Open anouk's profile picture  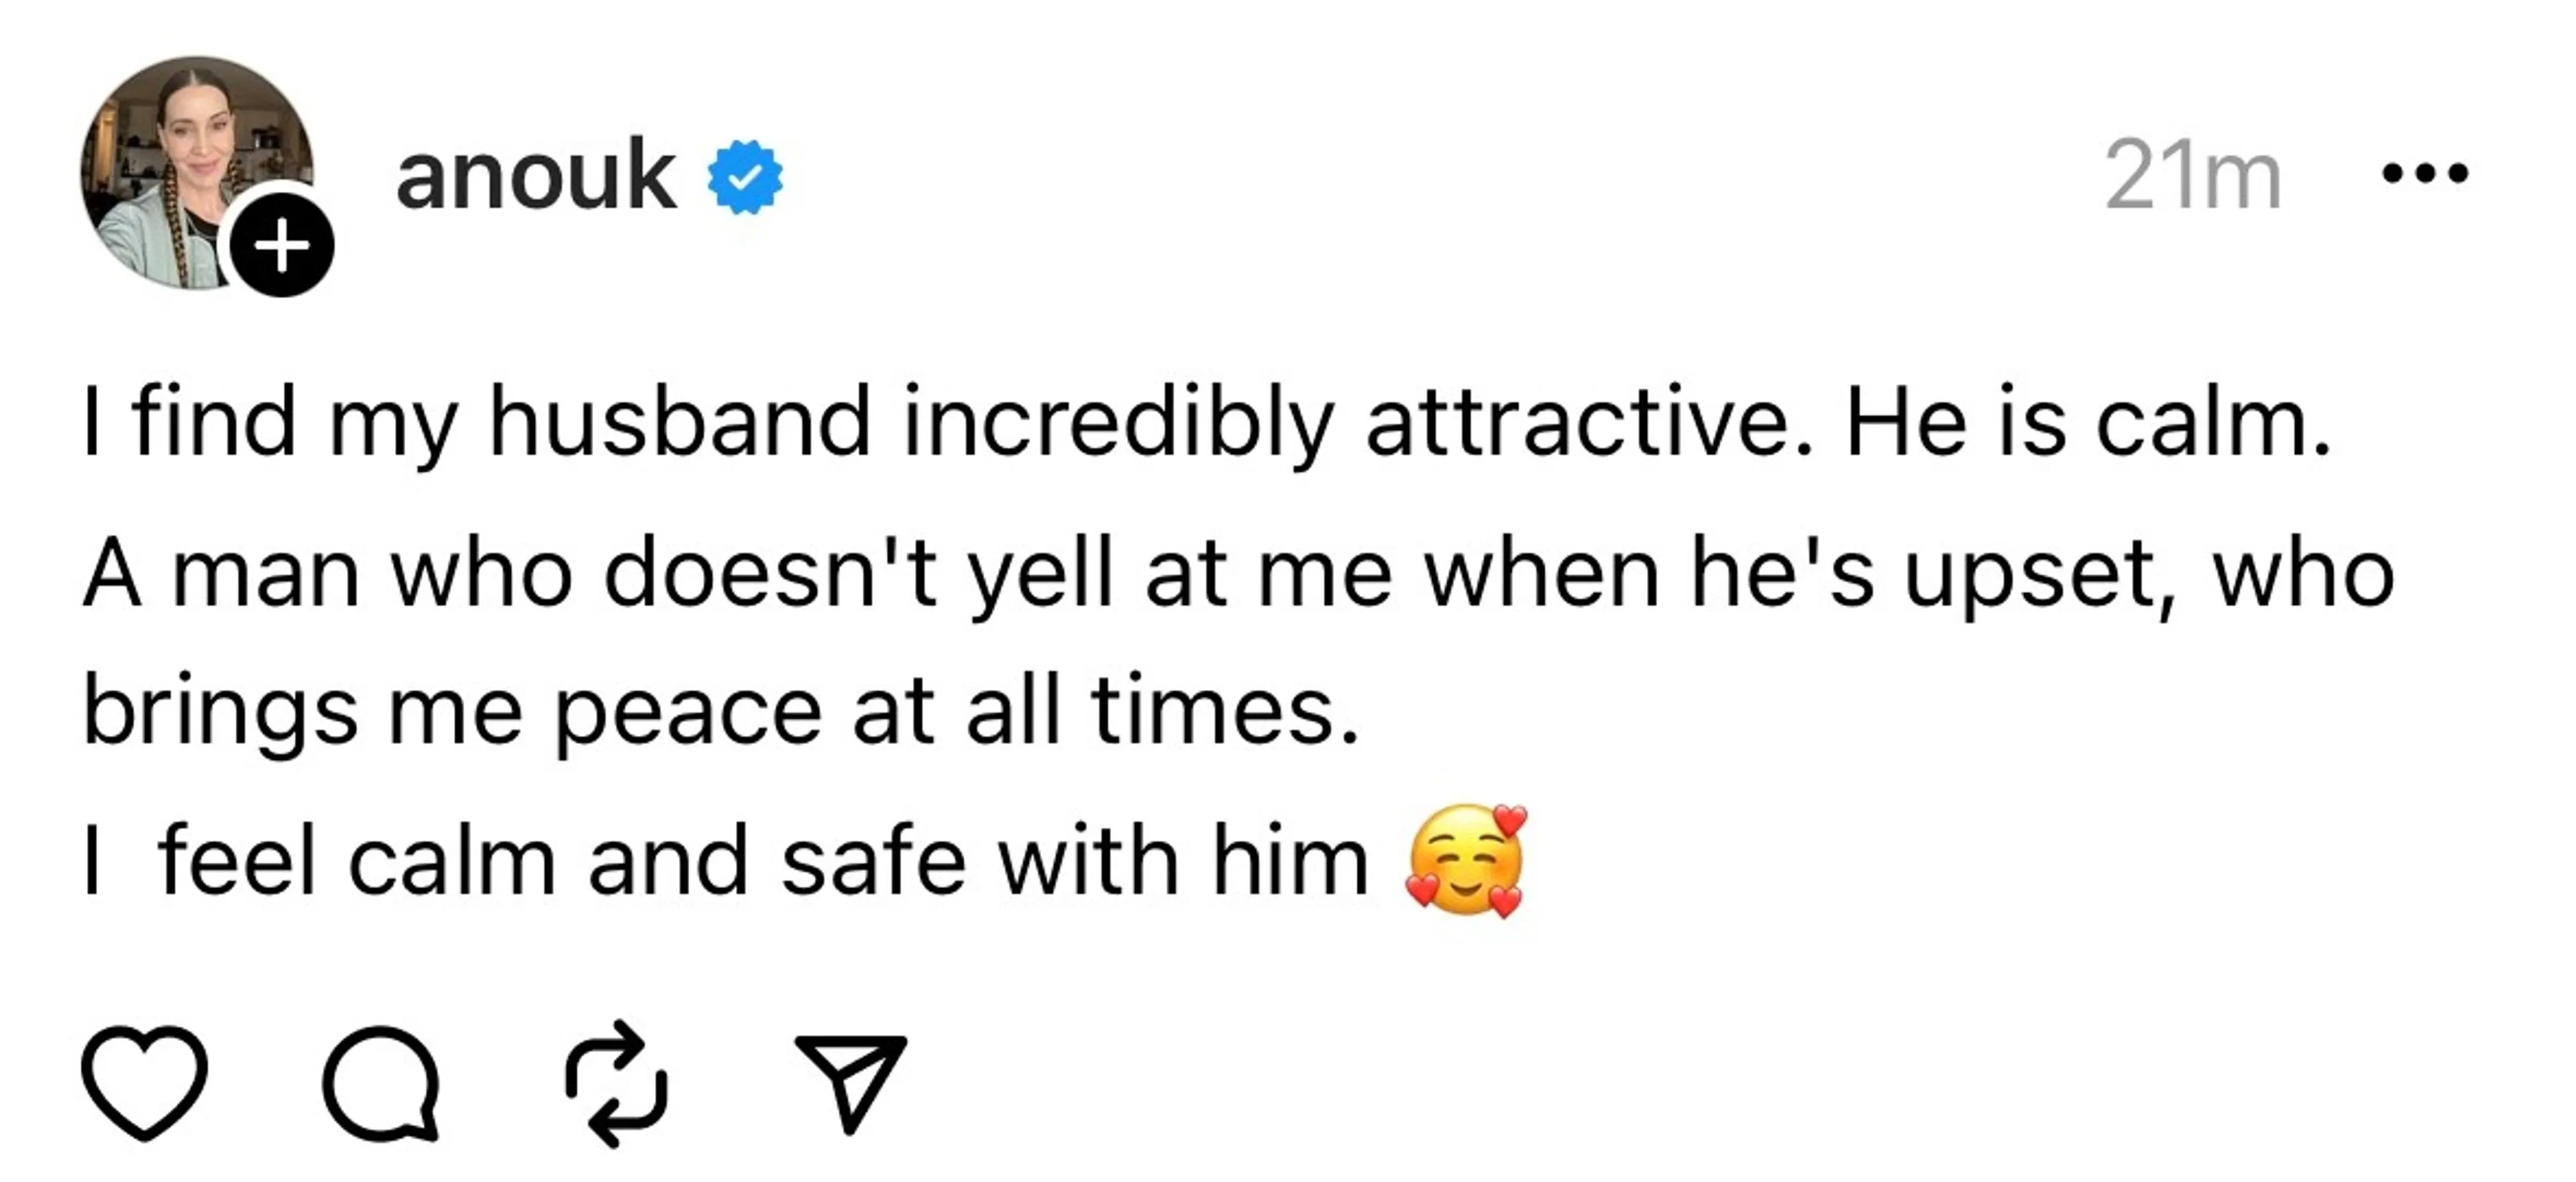(x=196, y=172)
